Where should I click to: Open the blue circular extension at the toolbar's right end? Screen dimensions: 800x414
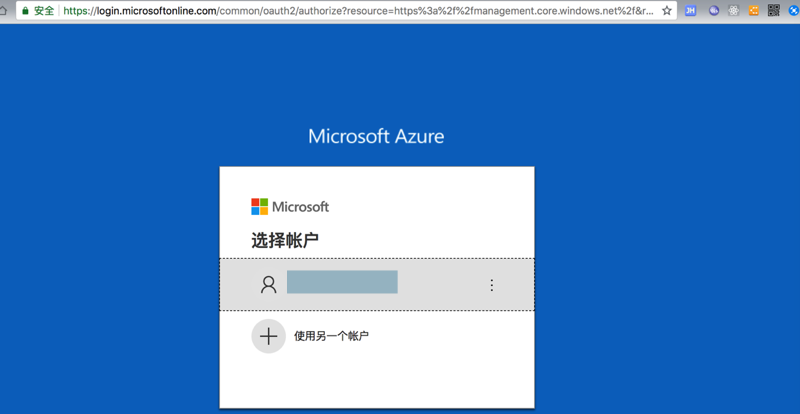pos(794,10)
